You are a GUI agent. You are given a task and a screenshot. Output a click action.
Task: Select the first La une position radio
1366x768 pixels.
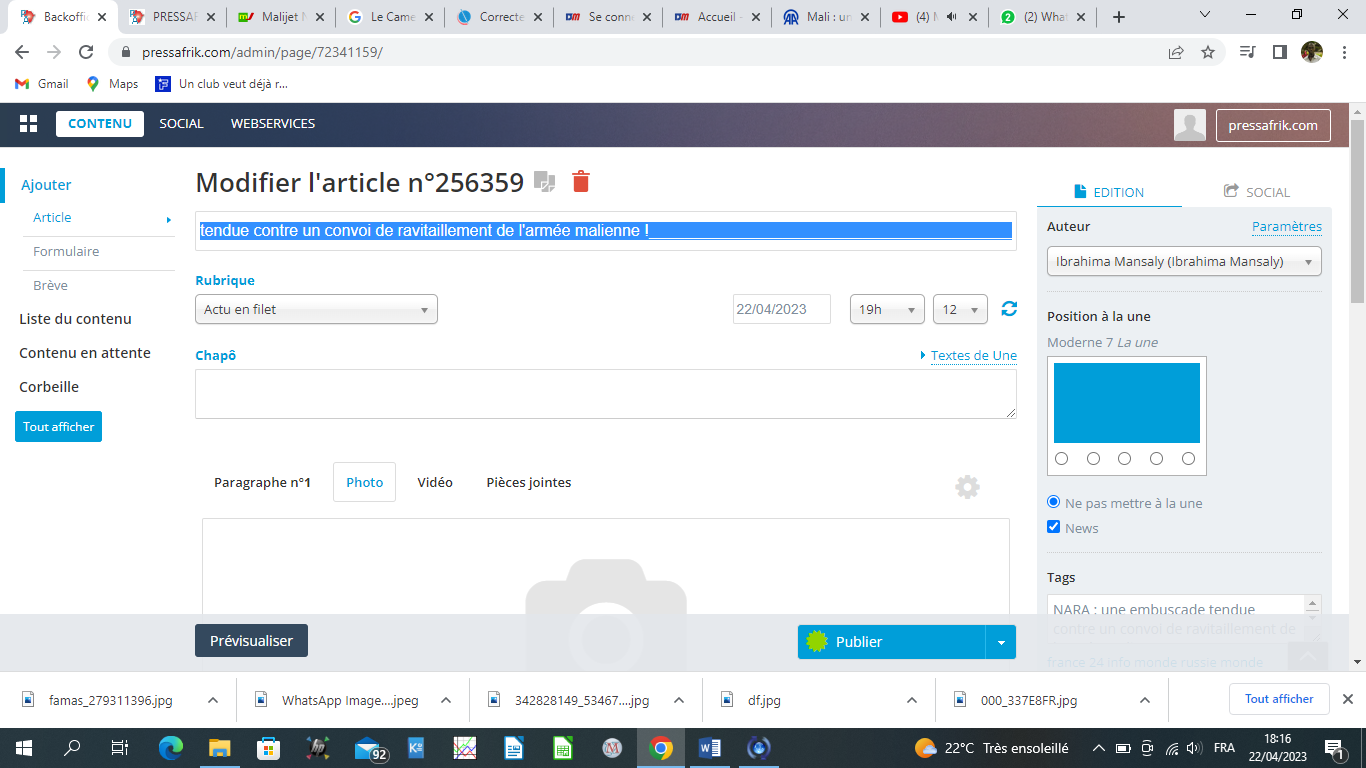[x=1061, y=459]
